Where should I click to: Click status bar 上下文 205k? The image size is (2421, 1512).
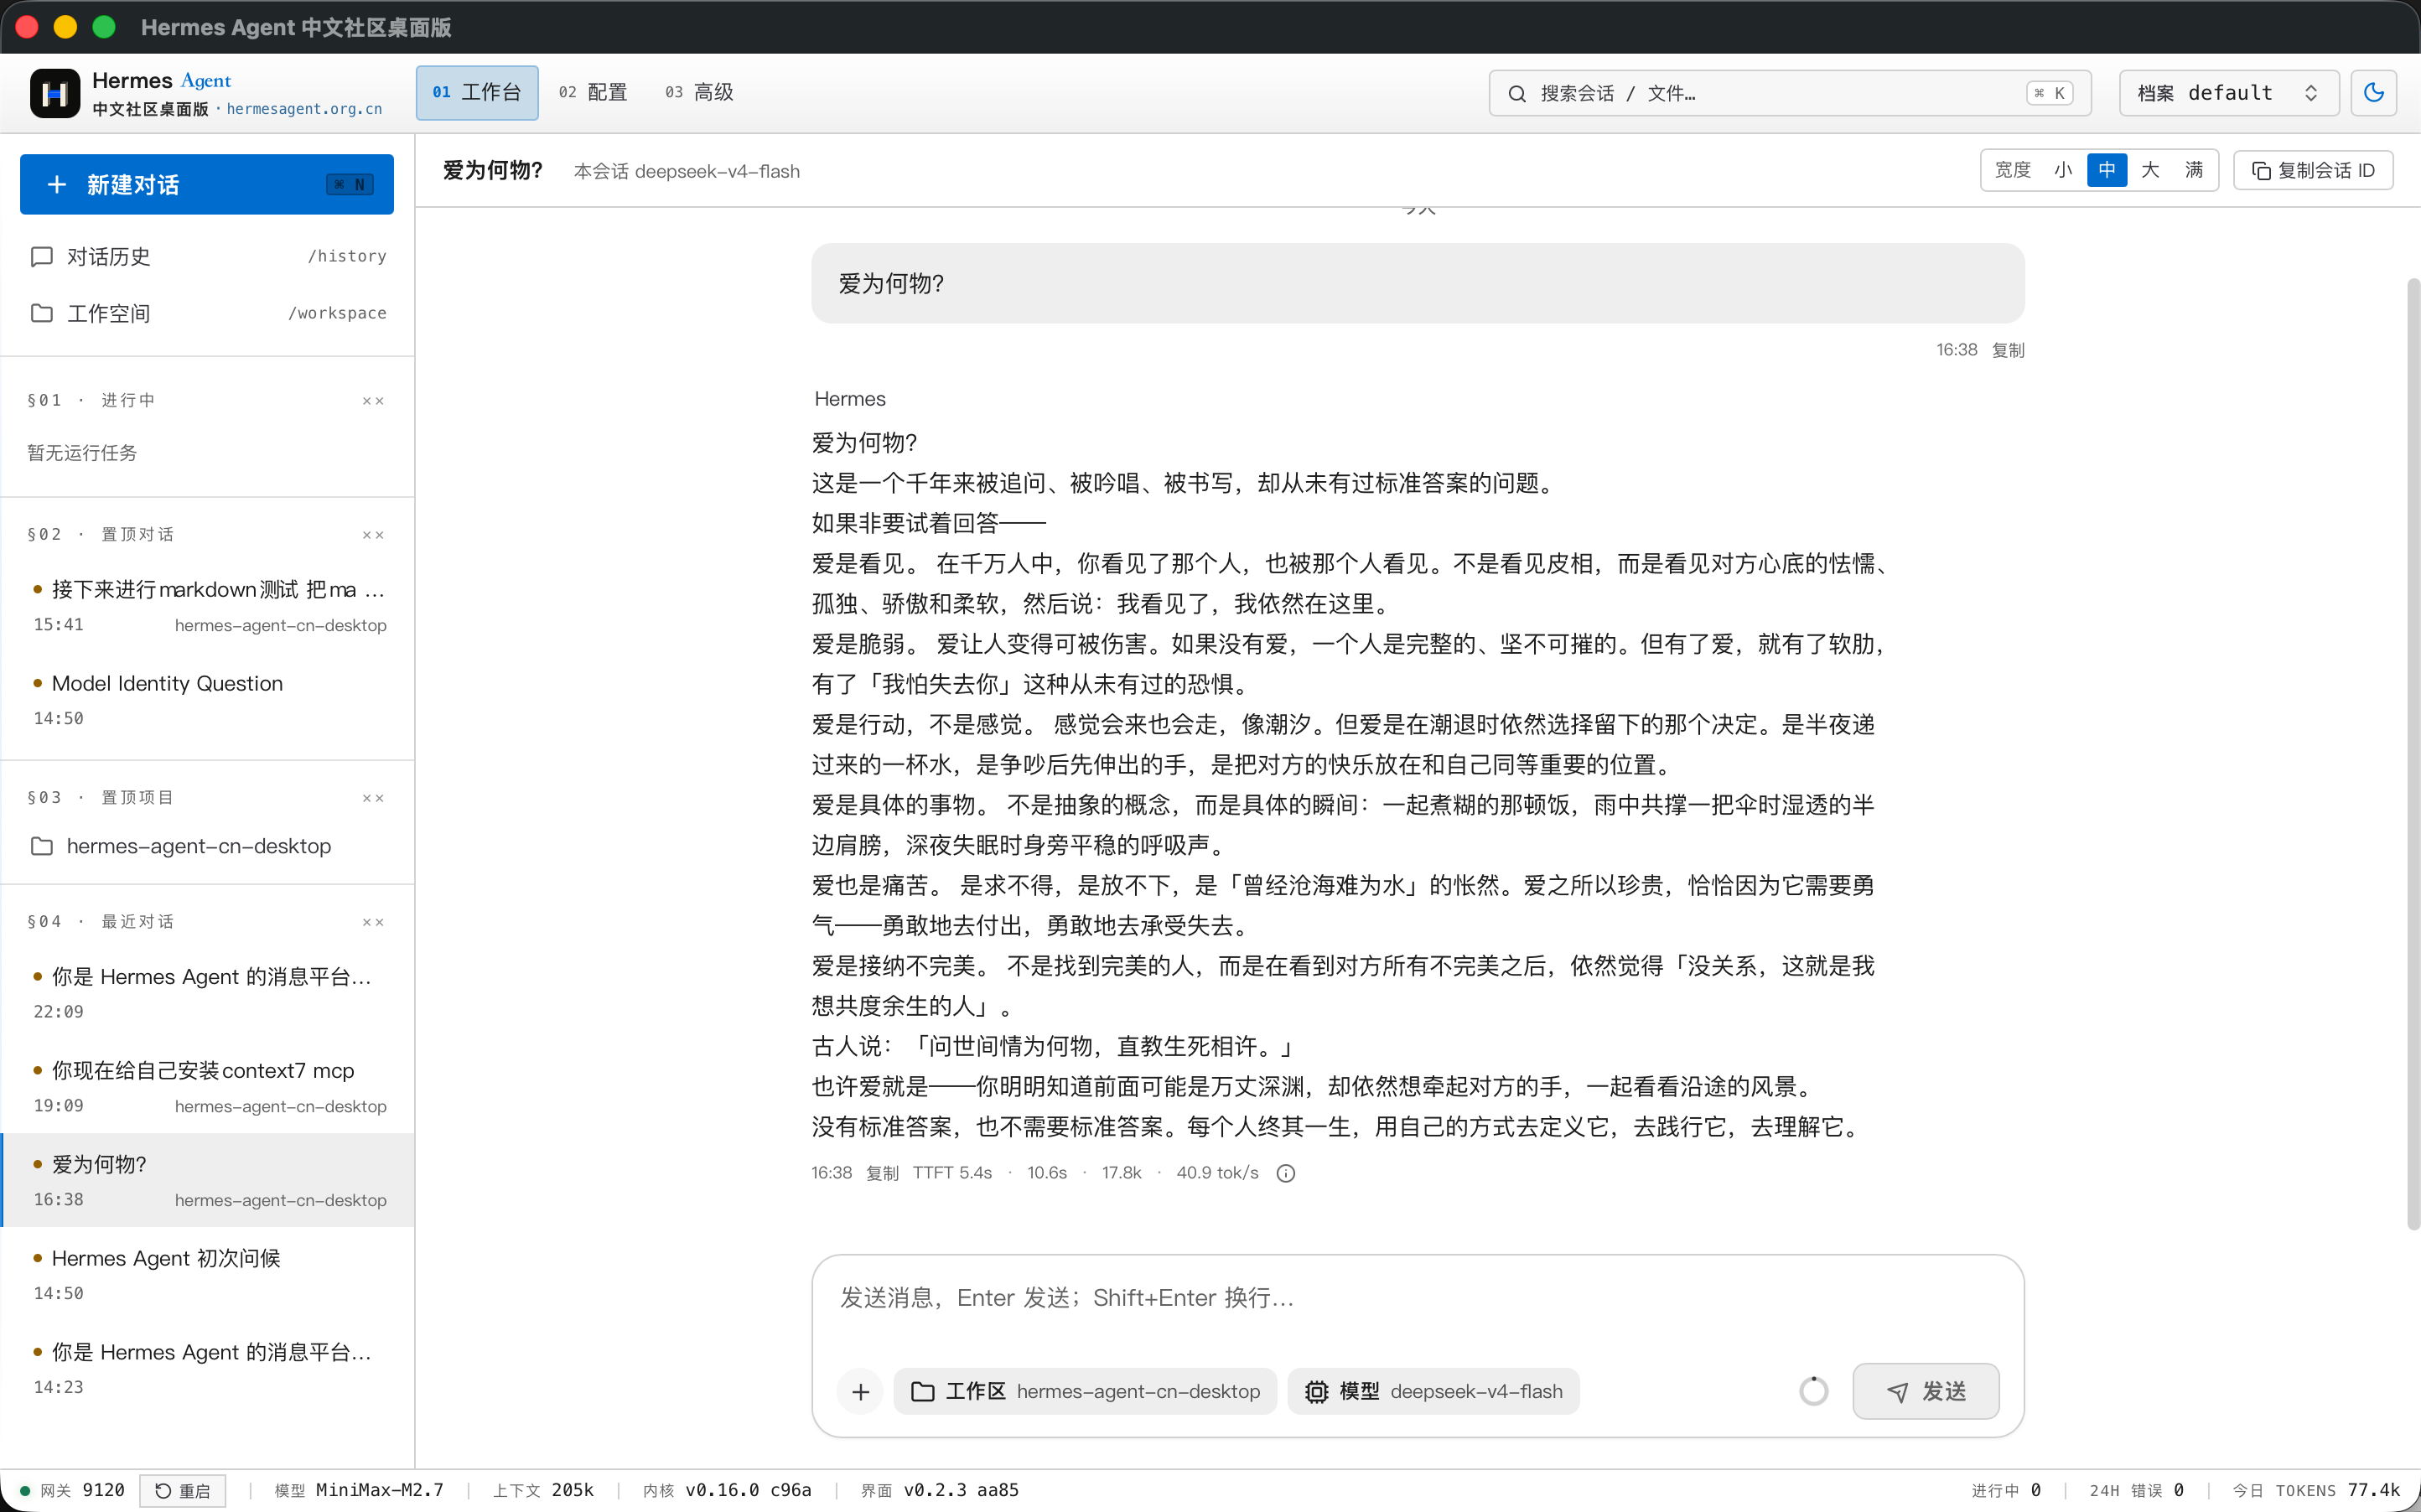point(544,1490)
